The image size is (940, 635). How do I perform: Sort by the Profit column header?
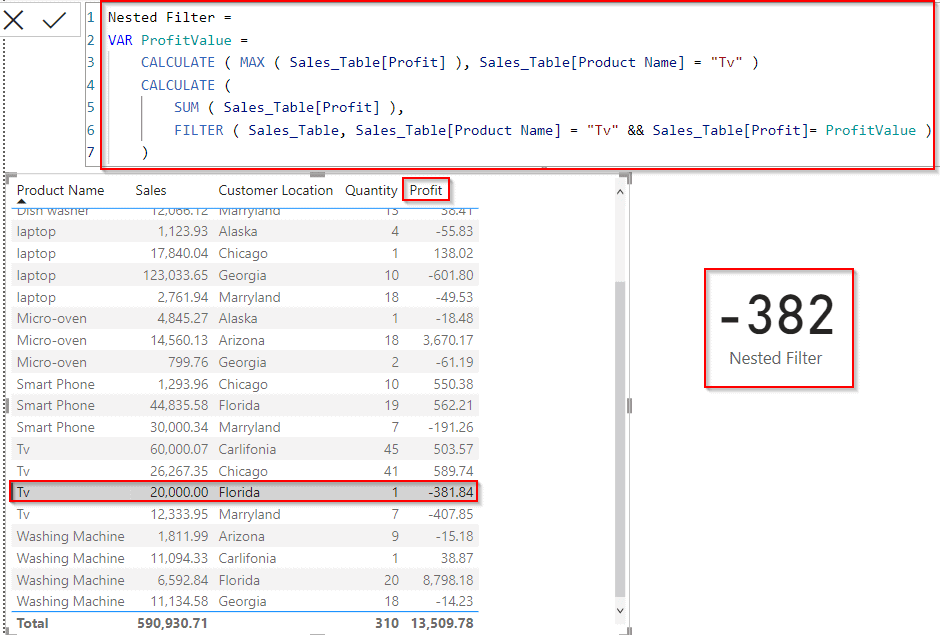click(426, 190)
